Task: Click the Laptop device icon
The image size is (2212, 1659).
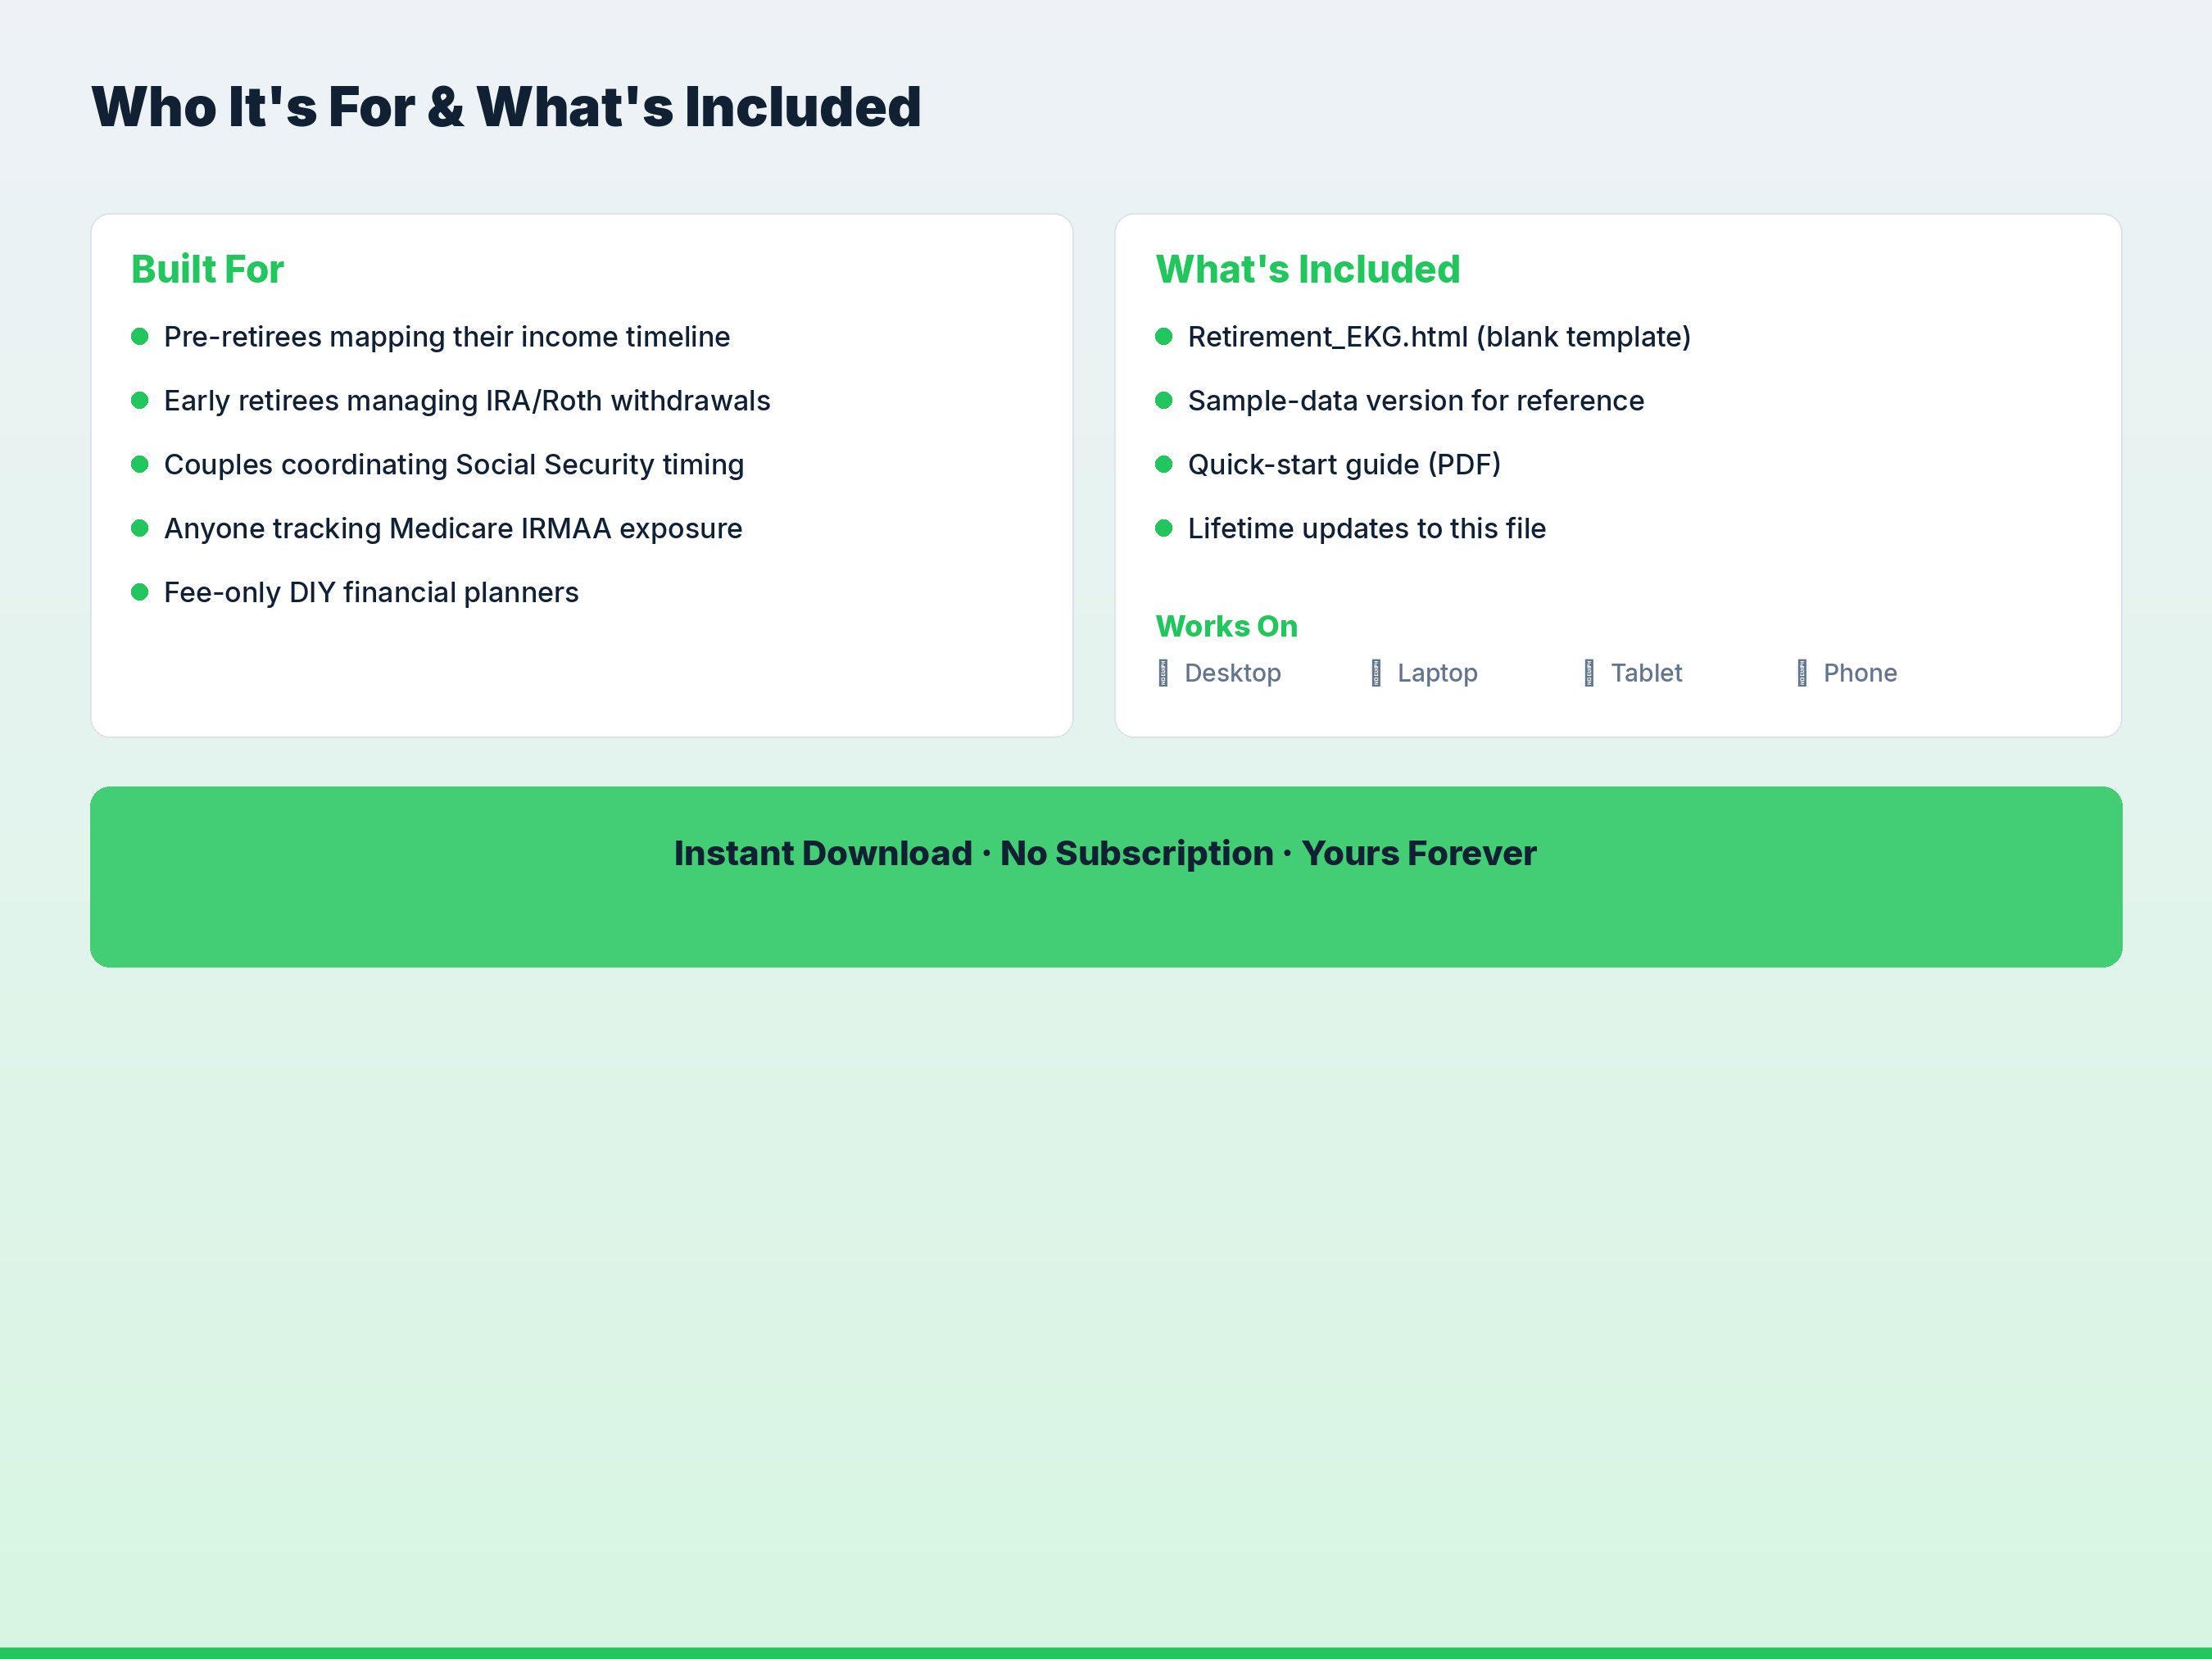Action: (x=1376, y=673)
